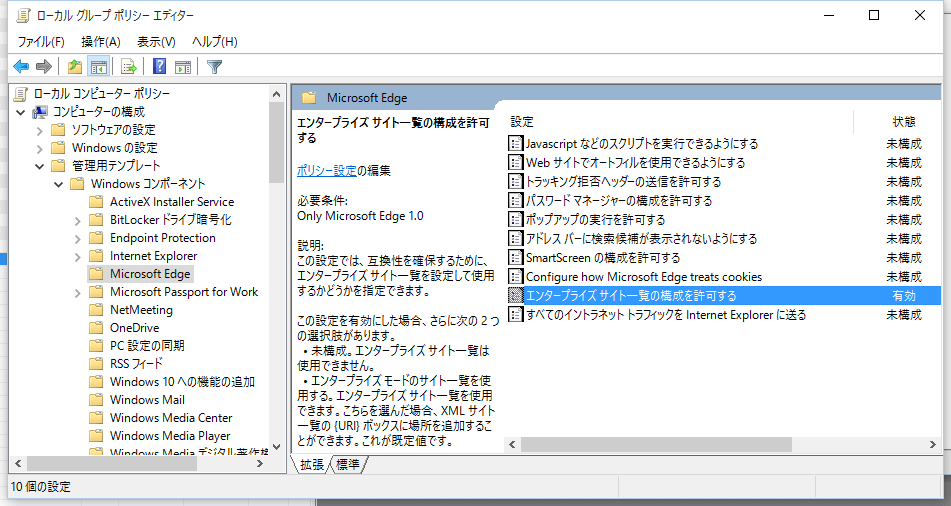The height and width of the screenshot is (506, 951).
Task: Select アドレス バーに検索候補 setting row
Action: click(723, 238)
